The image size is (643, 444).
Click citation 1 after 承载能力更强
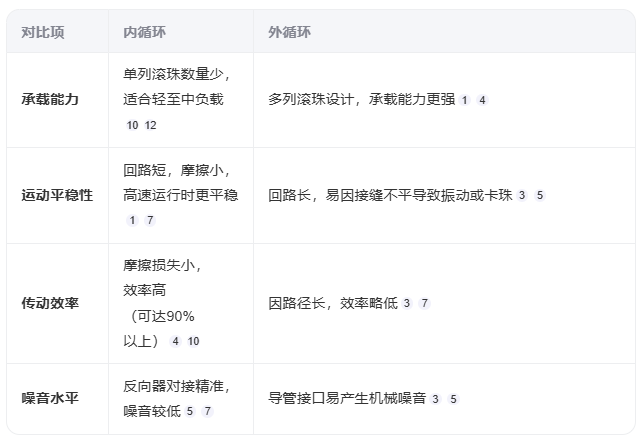point(464,100)
